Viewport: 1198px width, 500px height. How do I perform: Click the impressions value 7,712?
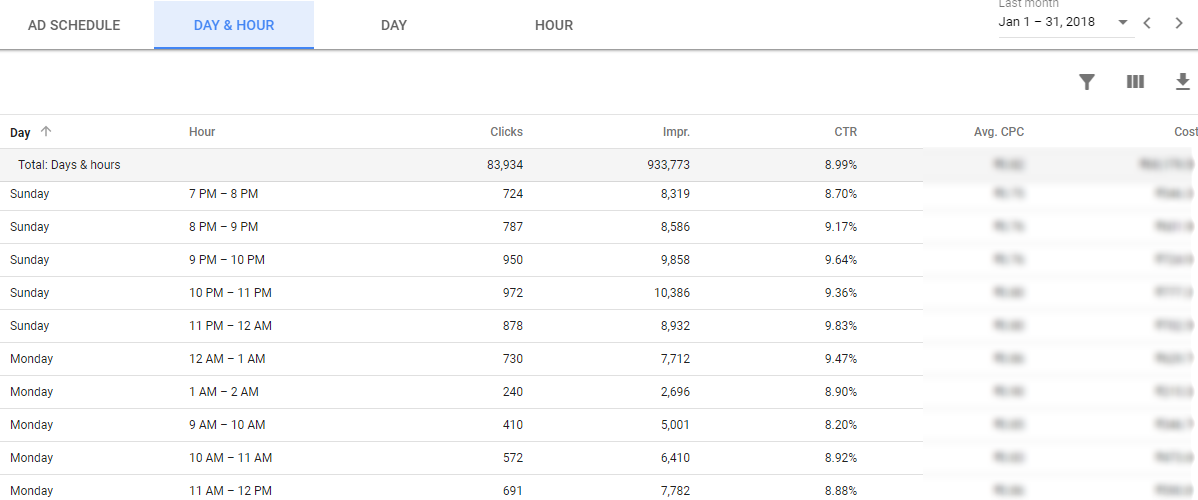(675, 358)
